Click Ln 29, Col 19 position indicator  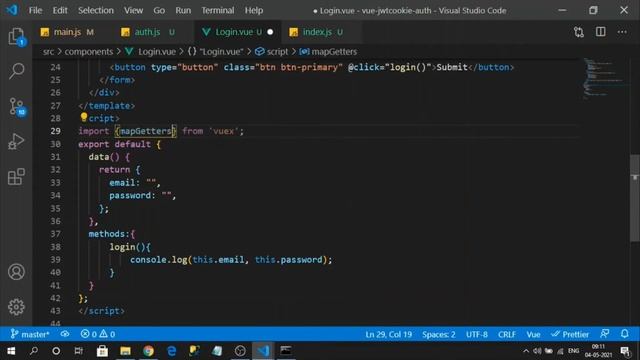pyautogui.click(x=388, y=334)
